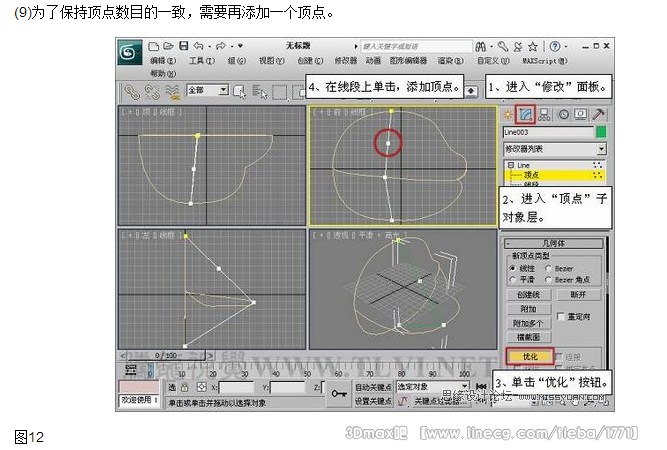Open the Hierarchy panel tab
This screenshot has height=450, width=667.
[x=545, y=114]
